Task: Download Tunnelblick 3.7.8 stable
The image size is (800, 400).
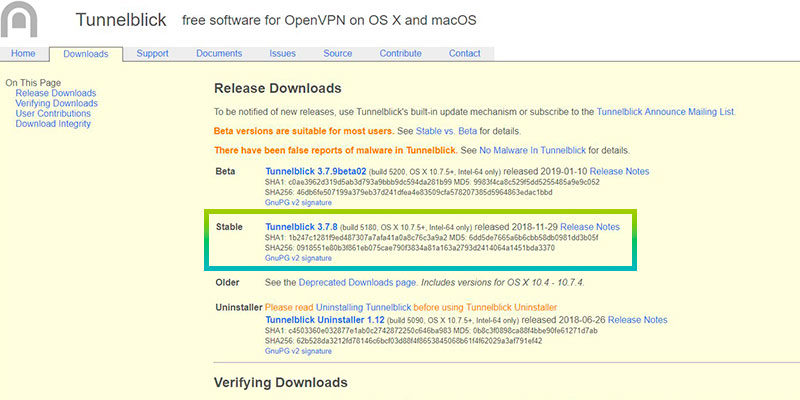Action: (x=302, y=227)
